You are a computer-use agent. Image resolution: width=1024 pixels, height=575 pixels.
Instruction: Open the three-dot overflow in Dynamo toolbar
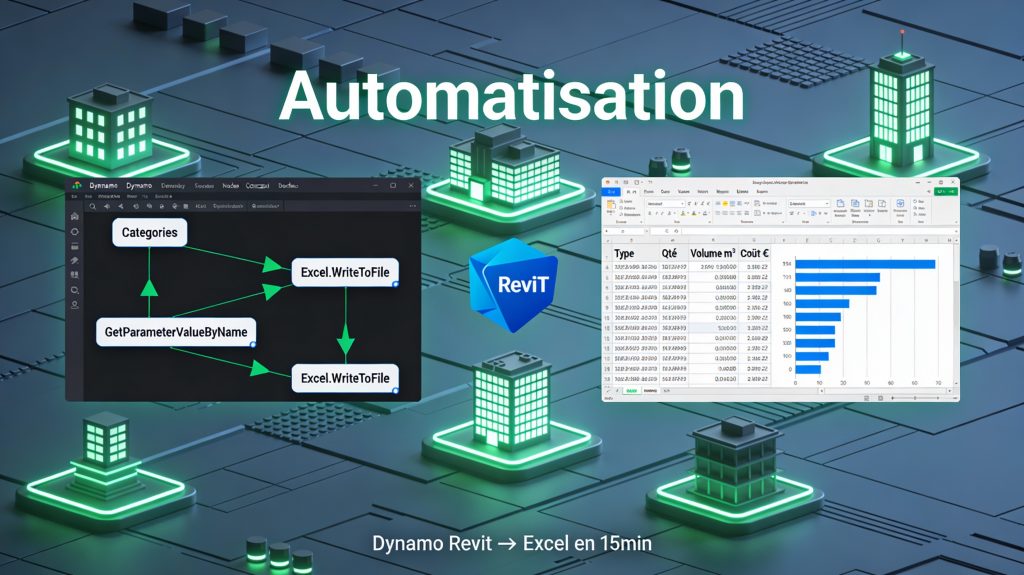point(412,206)
